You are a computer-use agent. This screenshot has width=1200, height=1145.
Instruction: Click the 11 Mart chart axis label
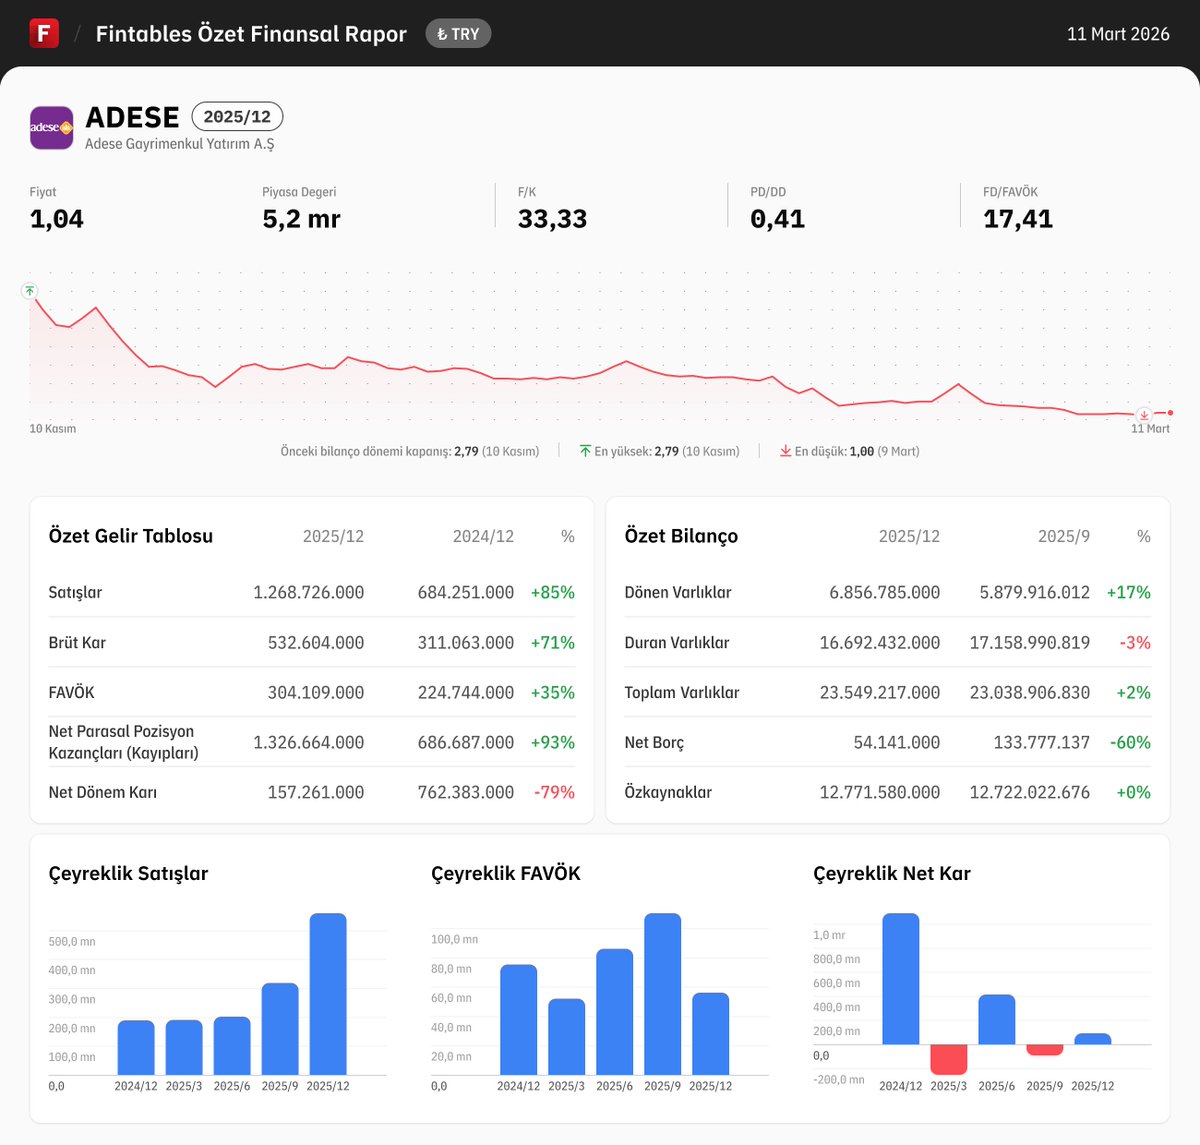pos(1150,429)
